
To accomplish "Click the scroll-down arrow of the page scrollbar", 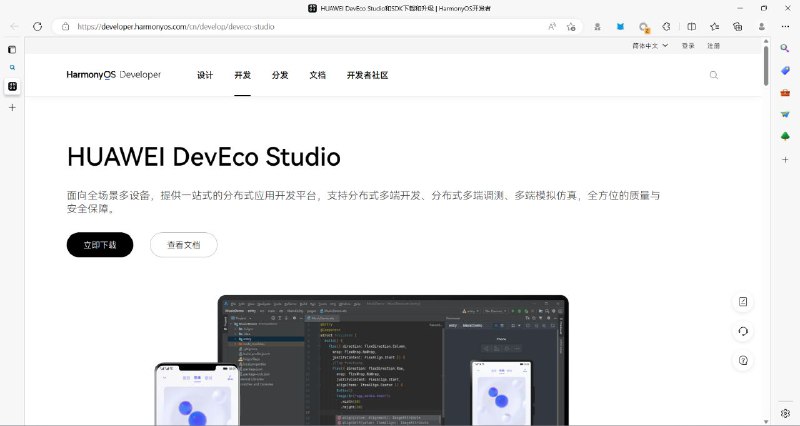I will point(766,421).
